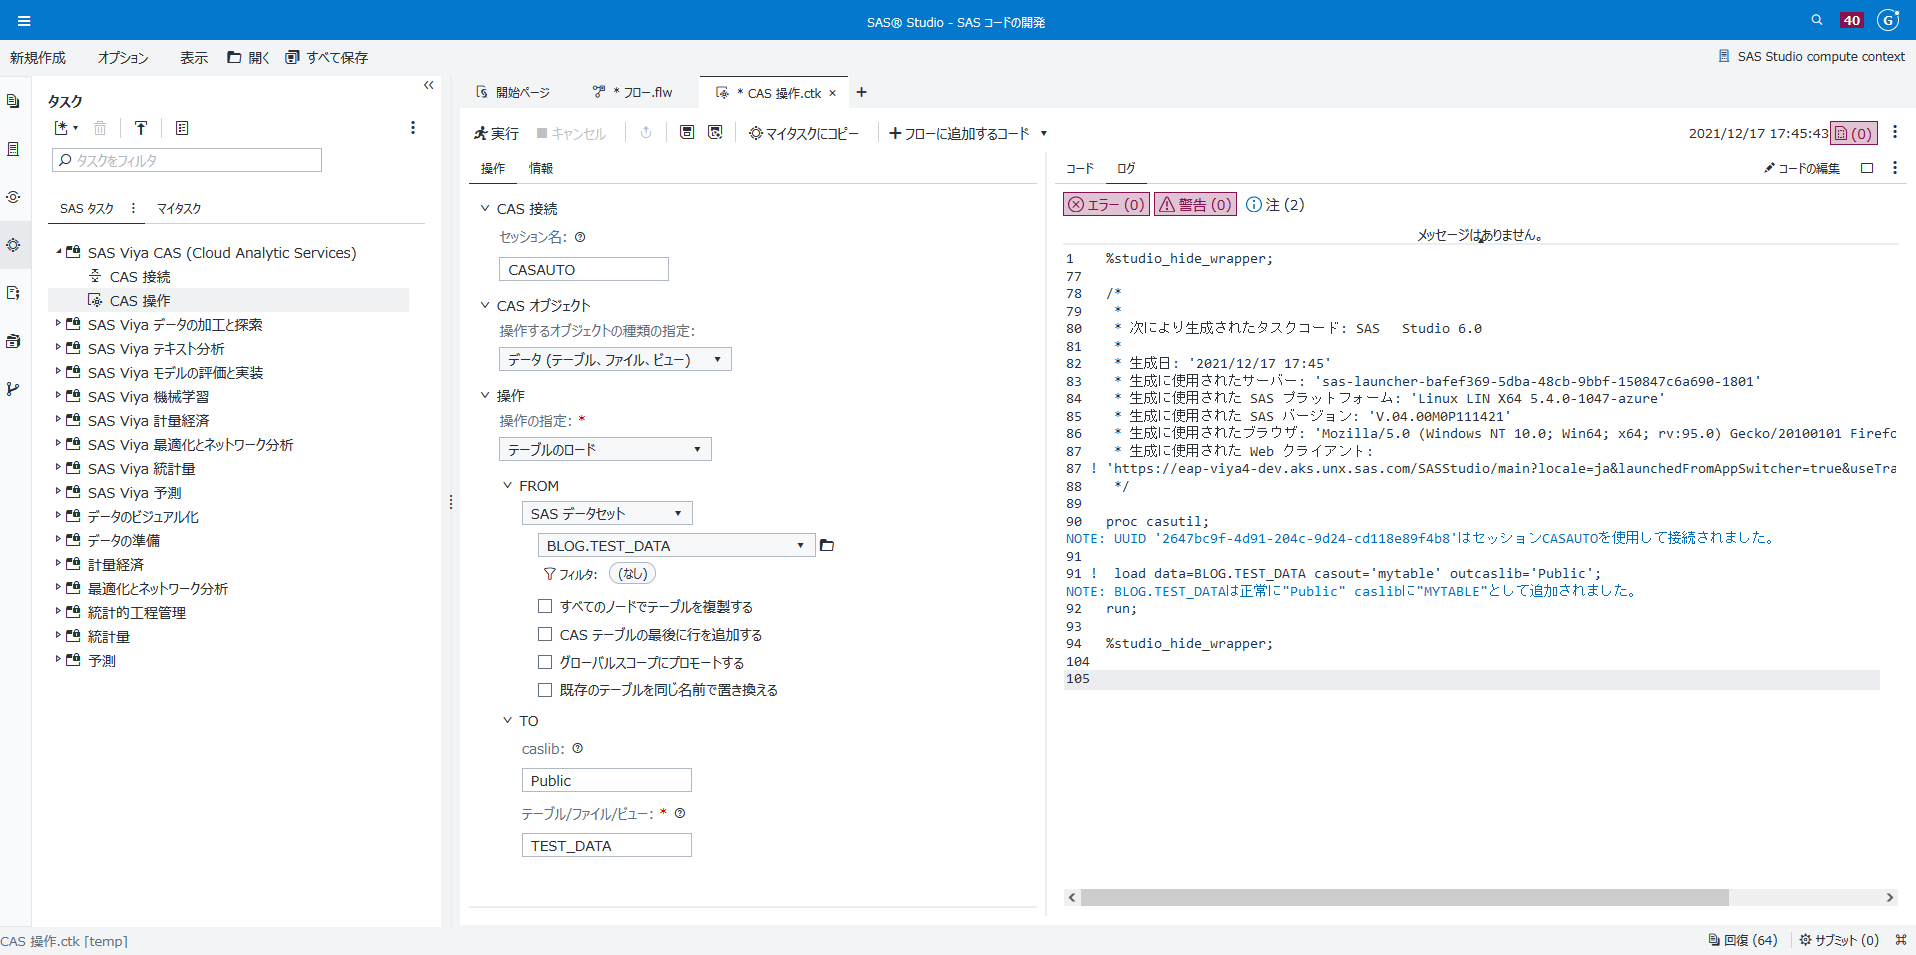This screenshot has width=1916, height=955.
Task: Collapse the CAS 接続 section
Action: 485,208
